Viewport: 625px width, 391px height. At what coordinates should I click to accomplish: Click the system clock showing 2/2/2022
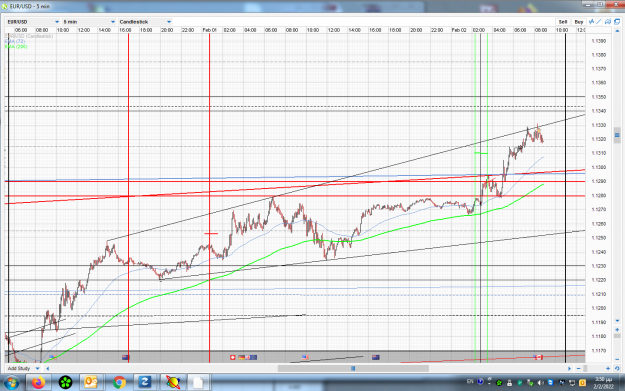603,383
